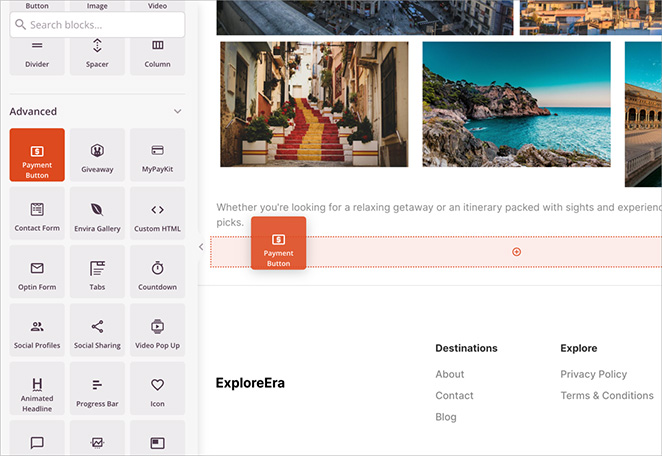Add the Countdown block
Image resolution: width=662 pixels, height=456 pixels.
(x=157, y=273)
